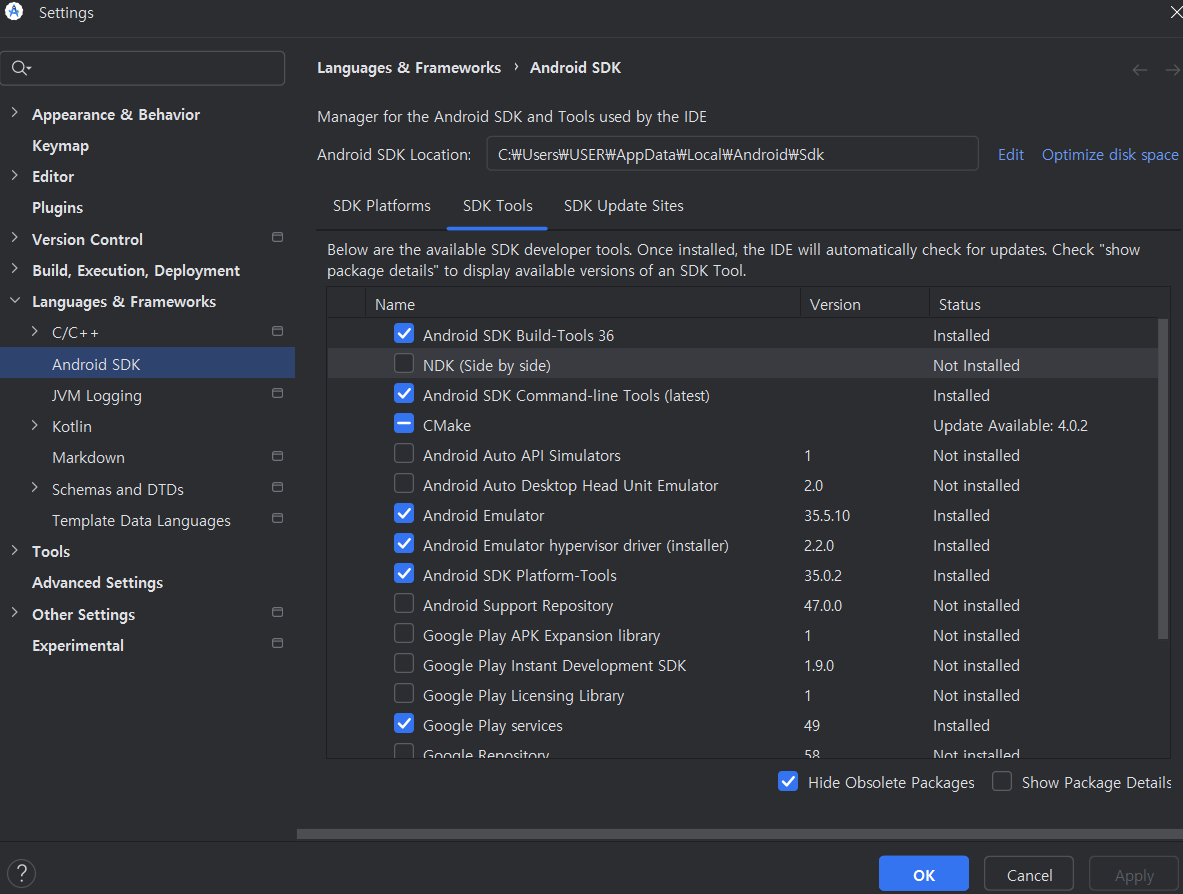Click the forward navigation arrow
The height and width of the screenshot is (894, 1183).
pyautogui.click(x=1172, y=69)
